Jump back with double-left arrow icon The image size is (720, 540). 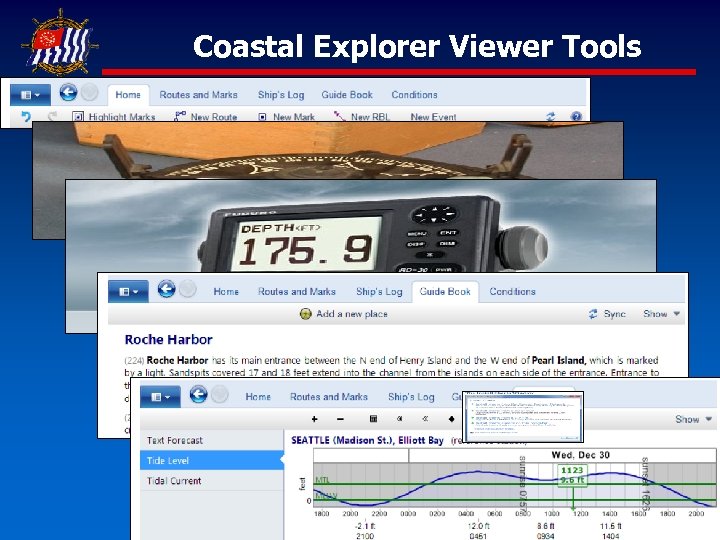point(425,419)
